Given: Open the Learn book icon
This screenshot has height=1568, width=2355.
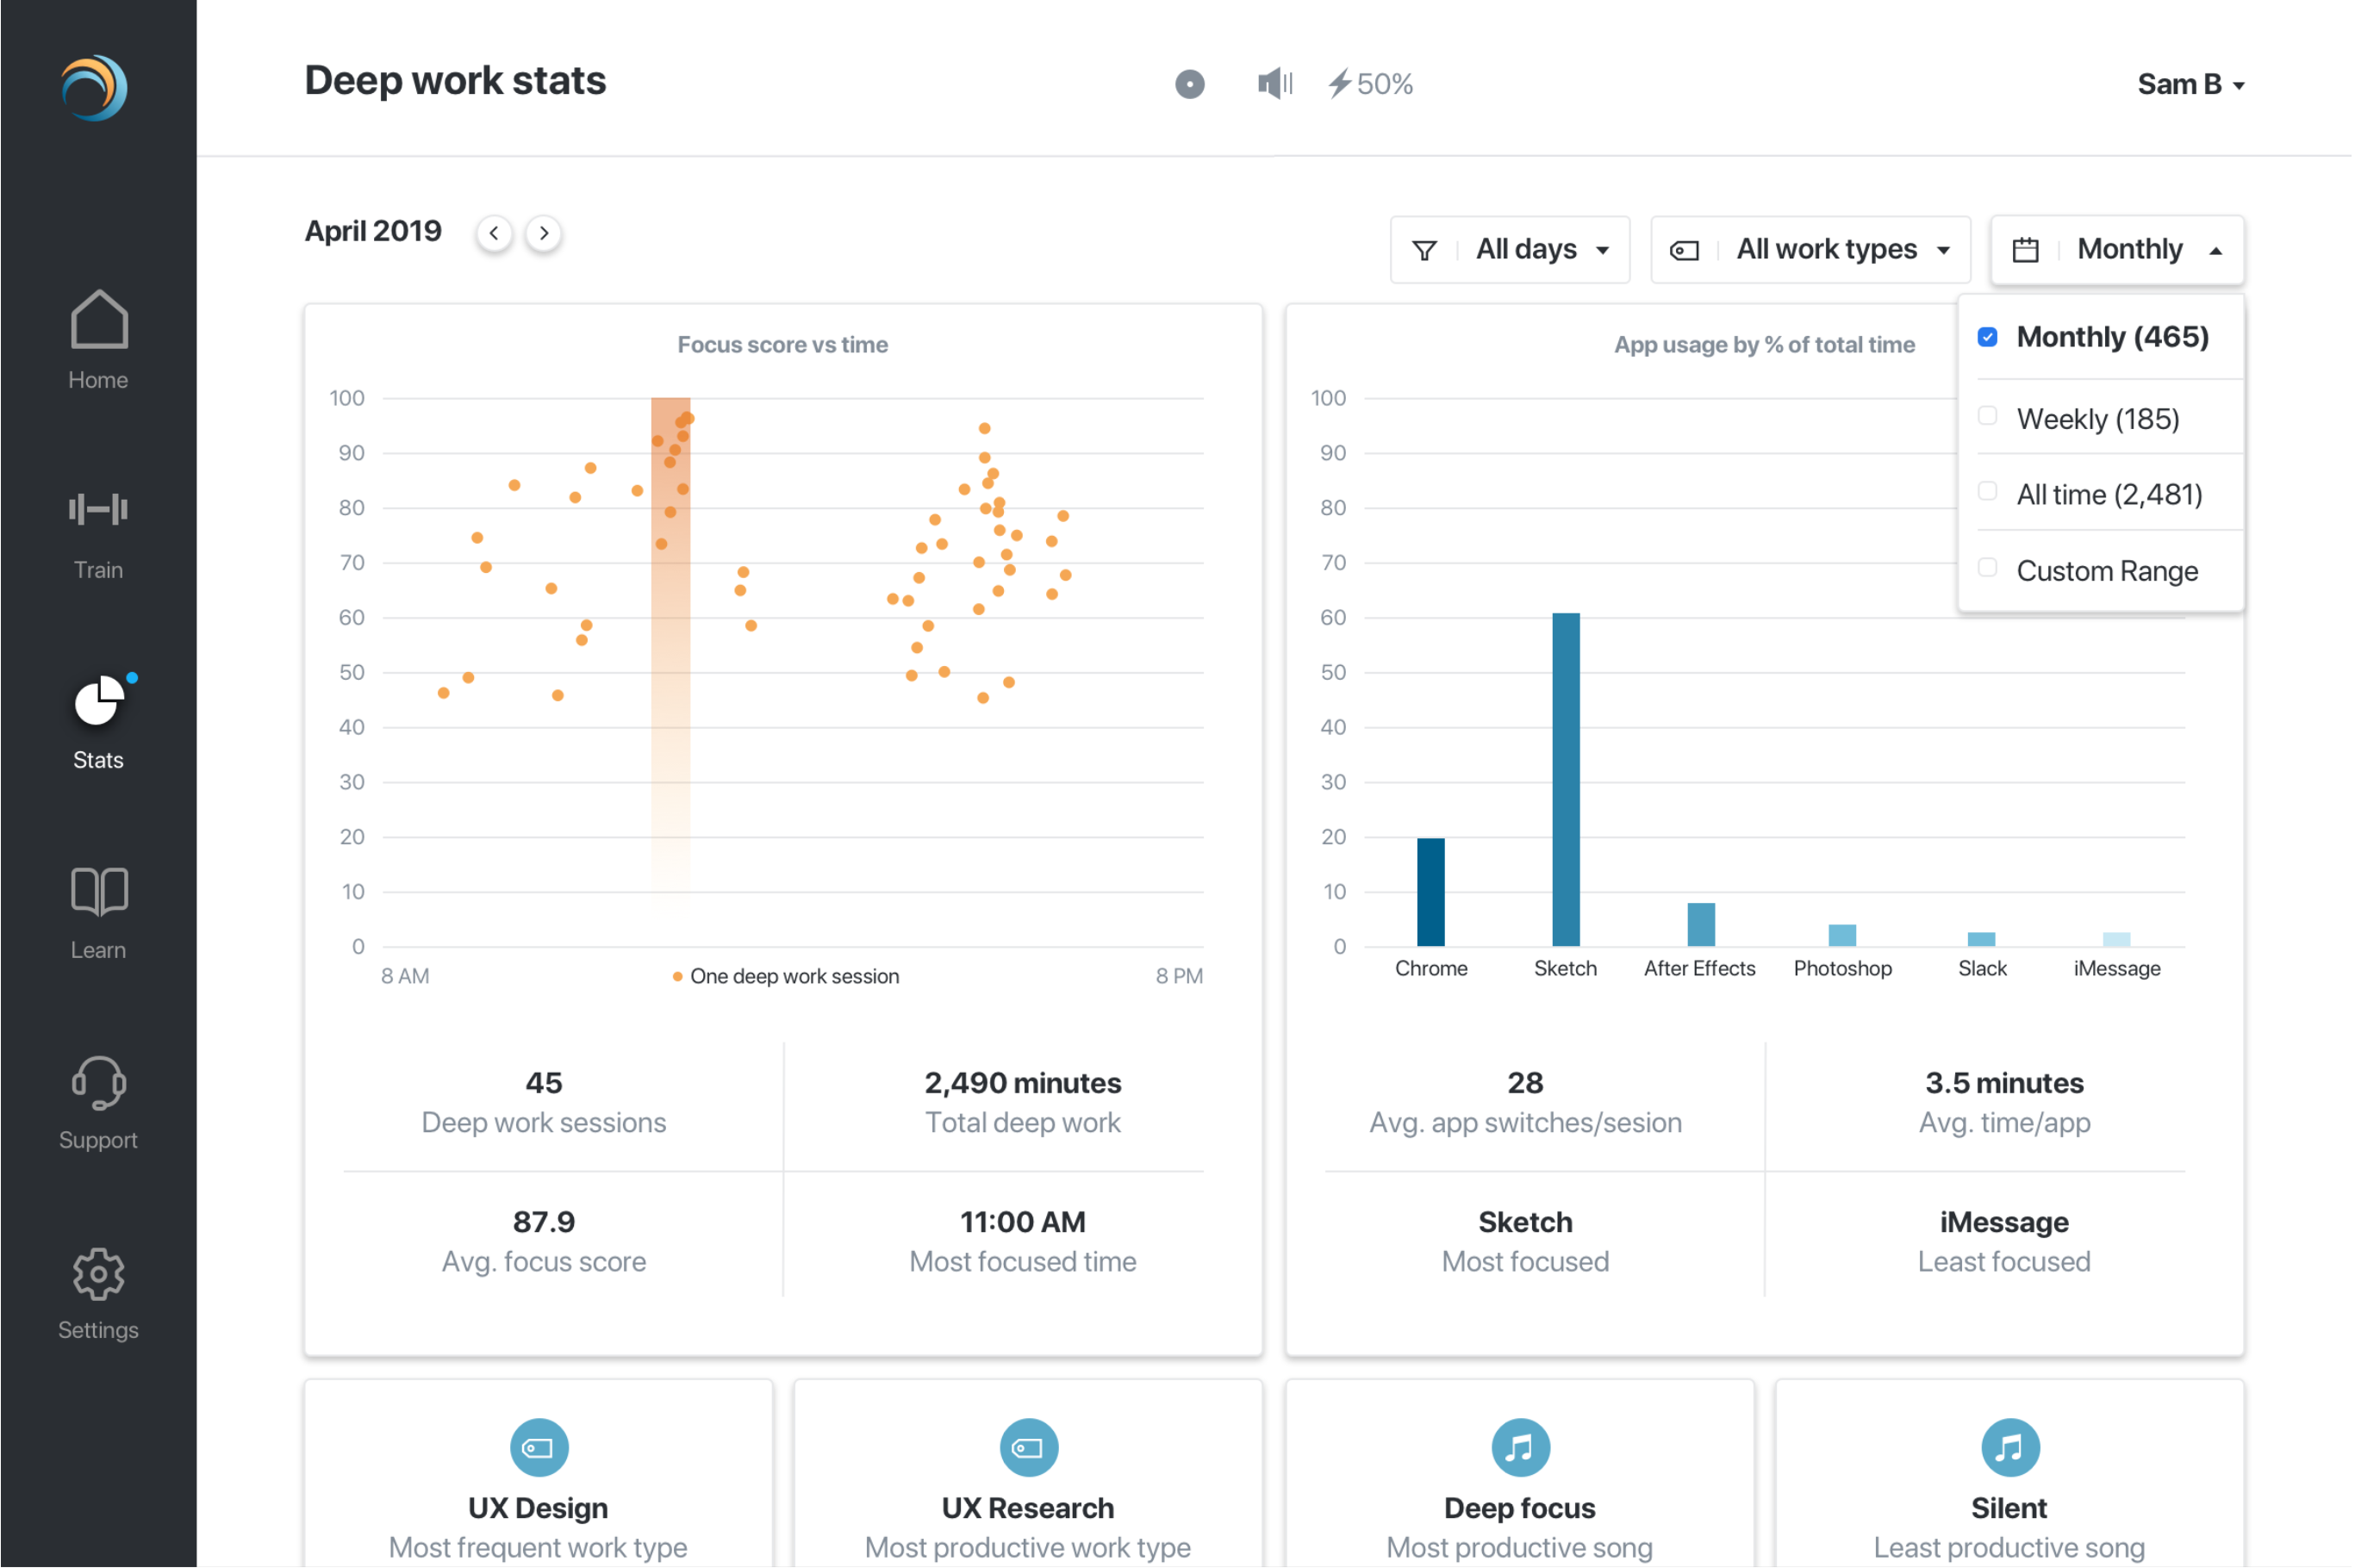Looking at the screenshot, I should coord(98,890).
